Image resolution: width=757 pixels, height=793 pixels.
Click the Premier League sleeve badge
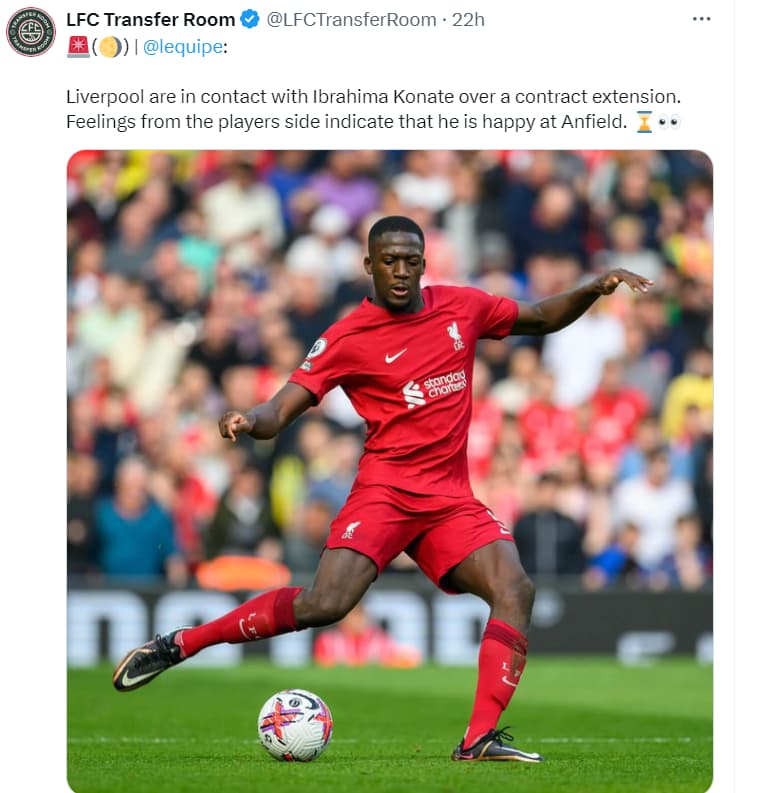point(318,348)
